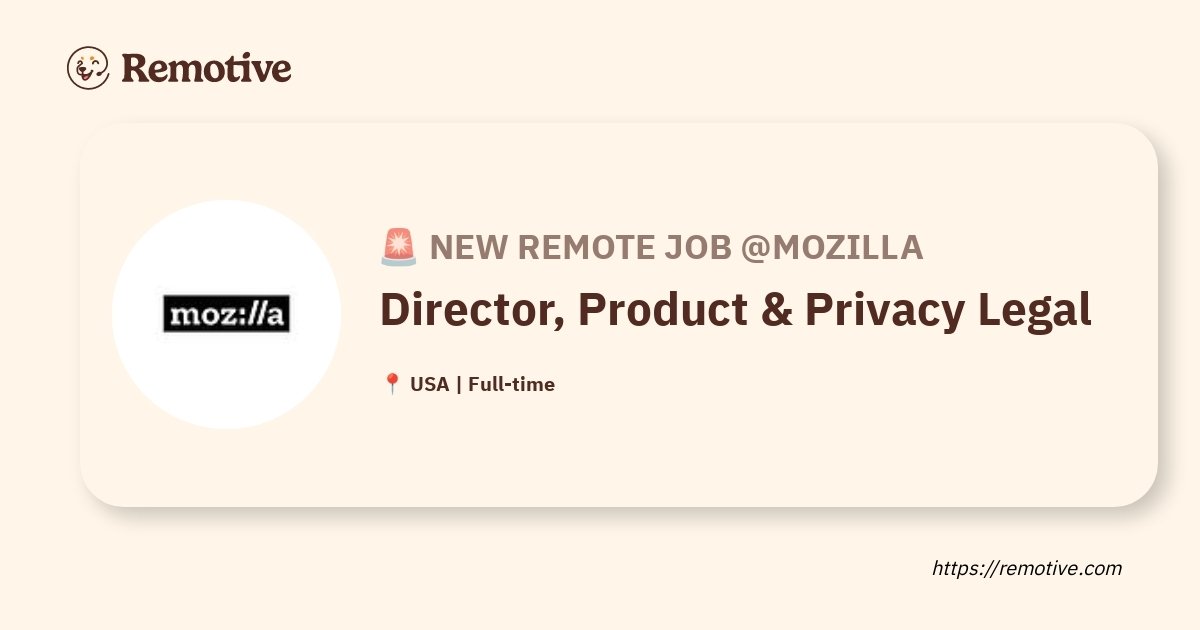Click the red location pin icon
The width and height of the screenshot is (1200, 630).
[x=392, y=384]
